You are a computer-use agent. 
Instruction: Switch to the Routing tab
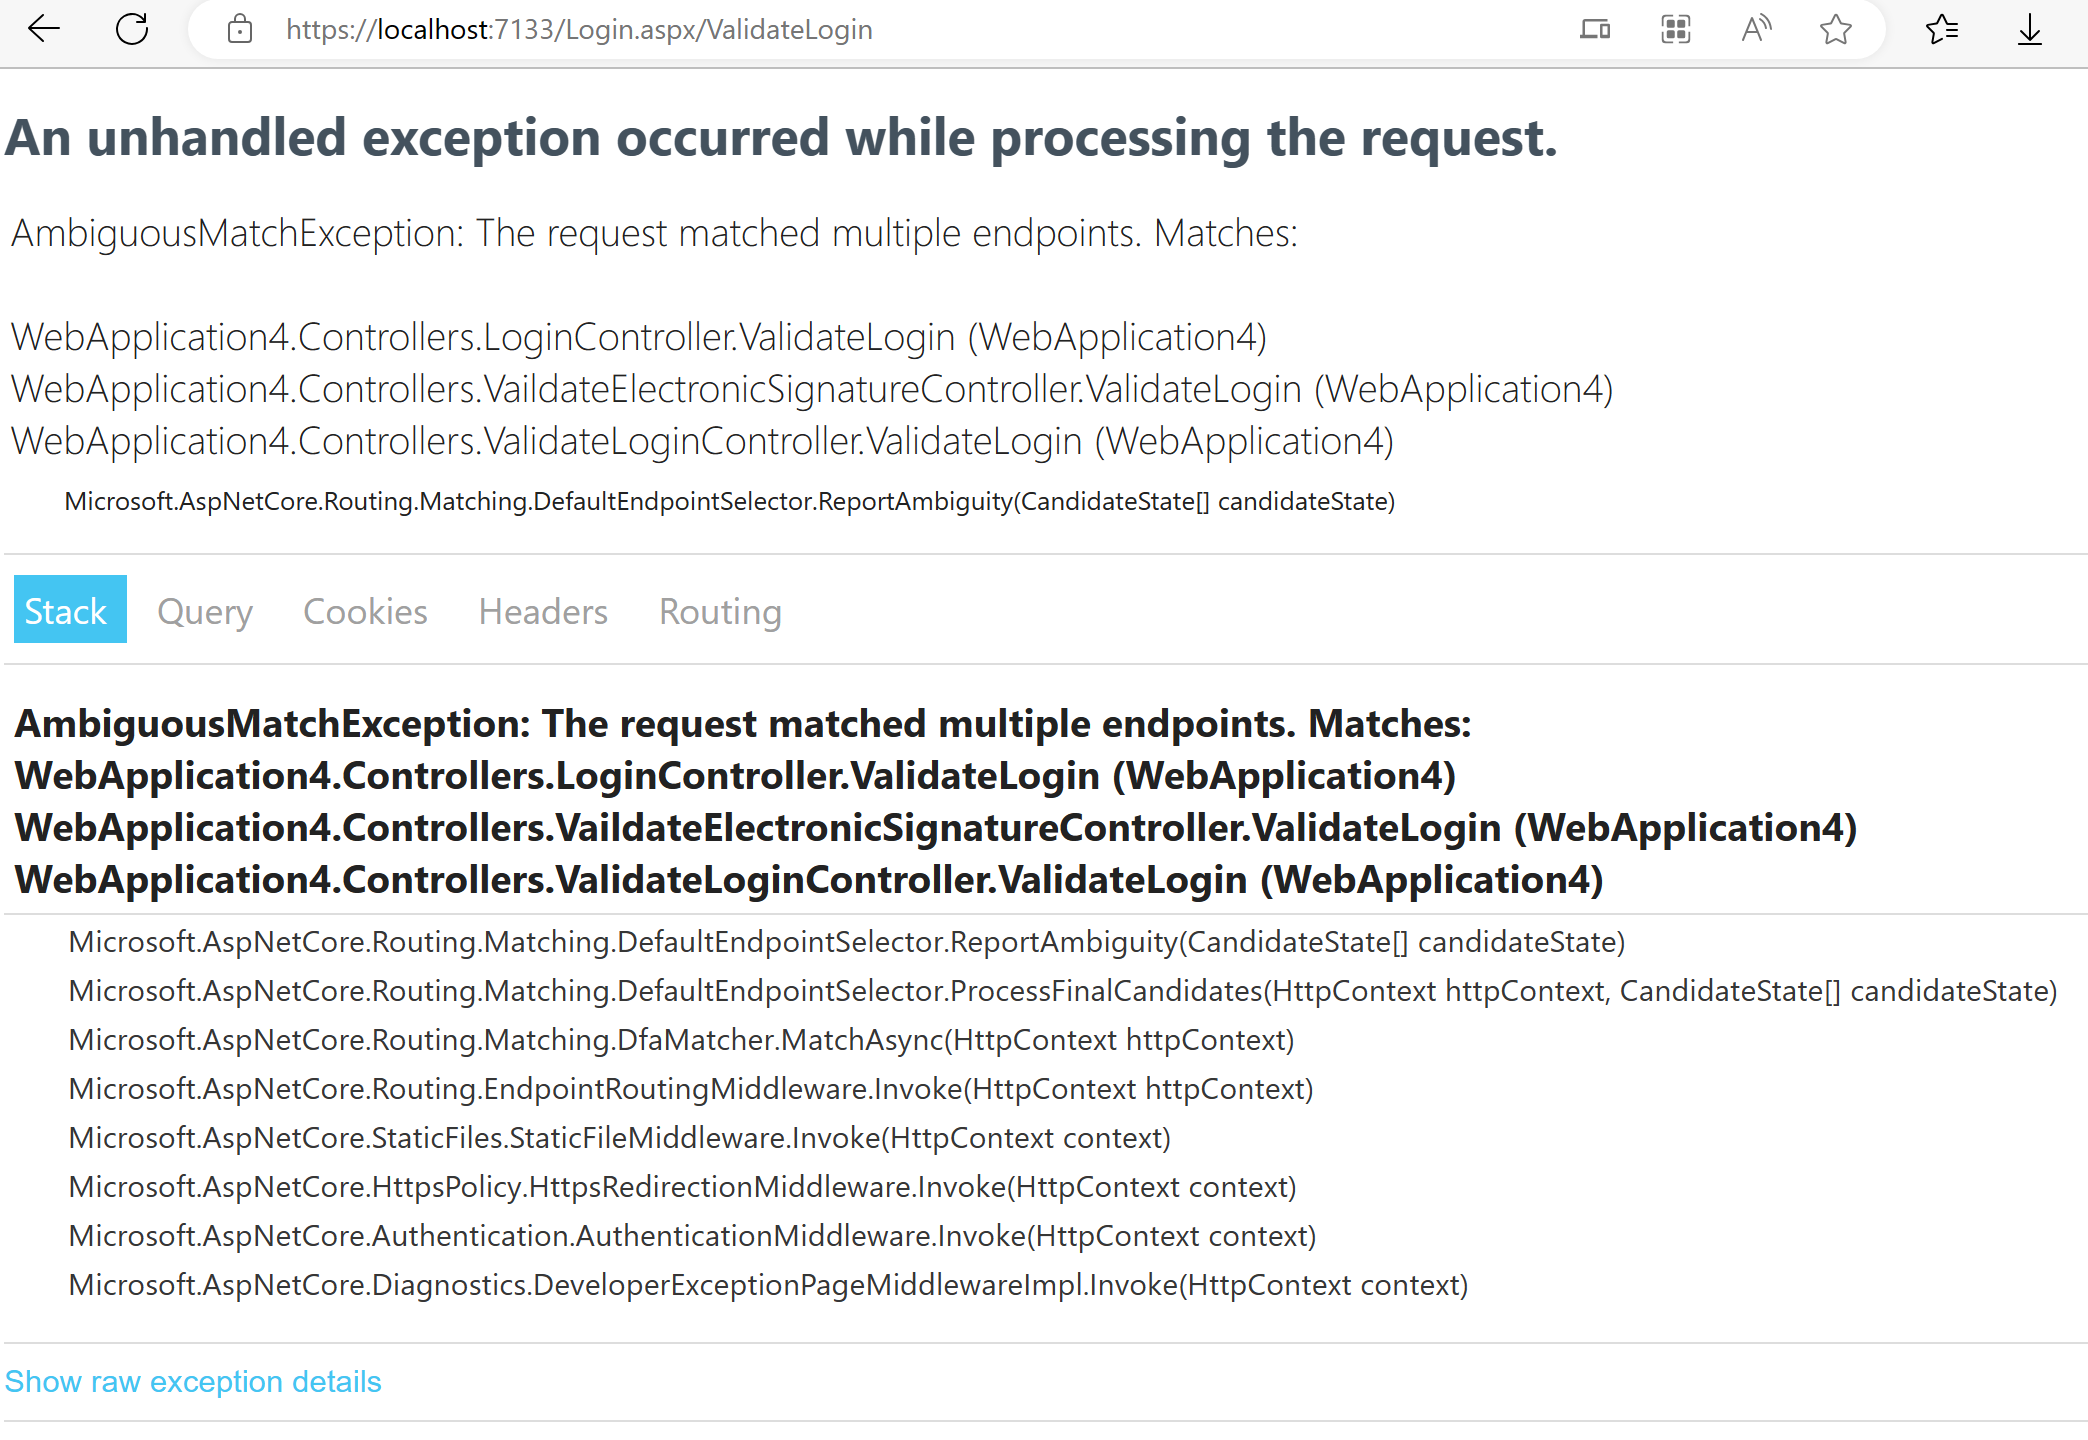(x=719, y=611)
